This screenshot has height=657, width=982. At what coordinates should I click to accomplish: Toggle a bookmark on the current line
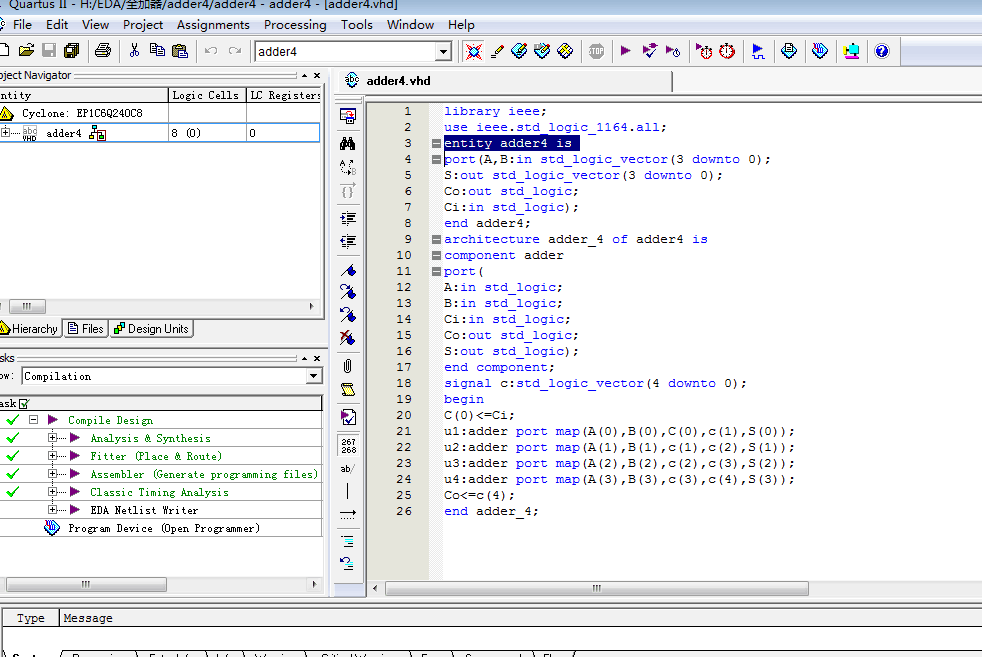tap(348, 270)
